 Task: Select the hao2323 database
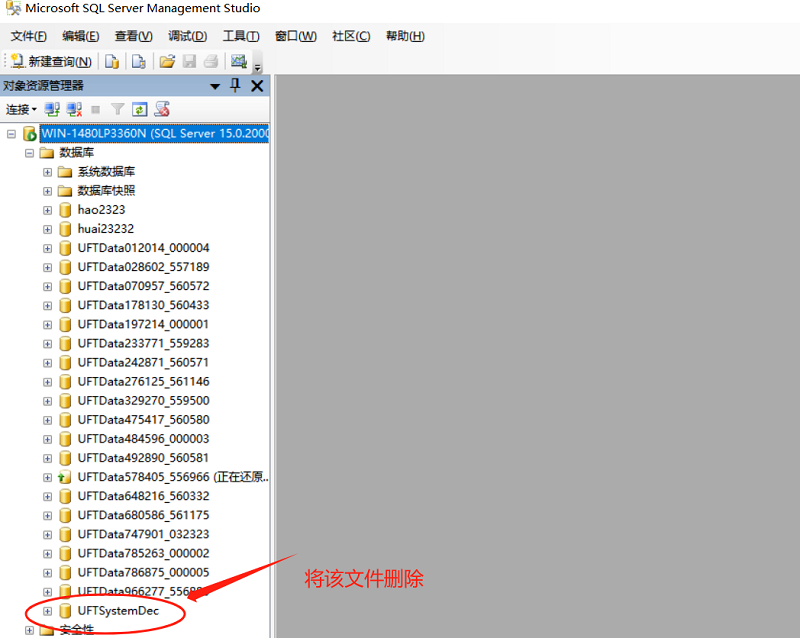(101, 210)
